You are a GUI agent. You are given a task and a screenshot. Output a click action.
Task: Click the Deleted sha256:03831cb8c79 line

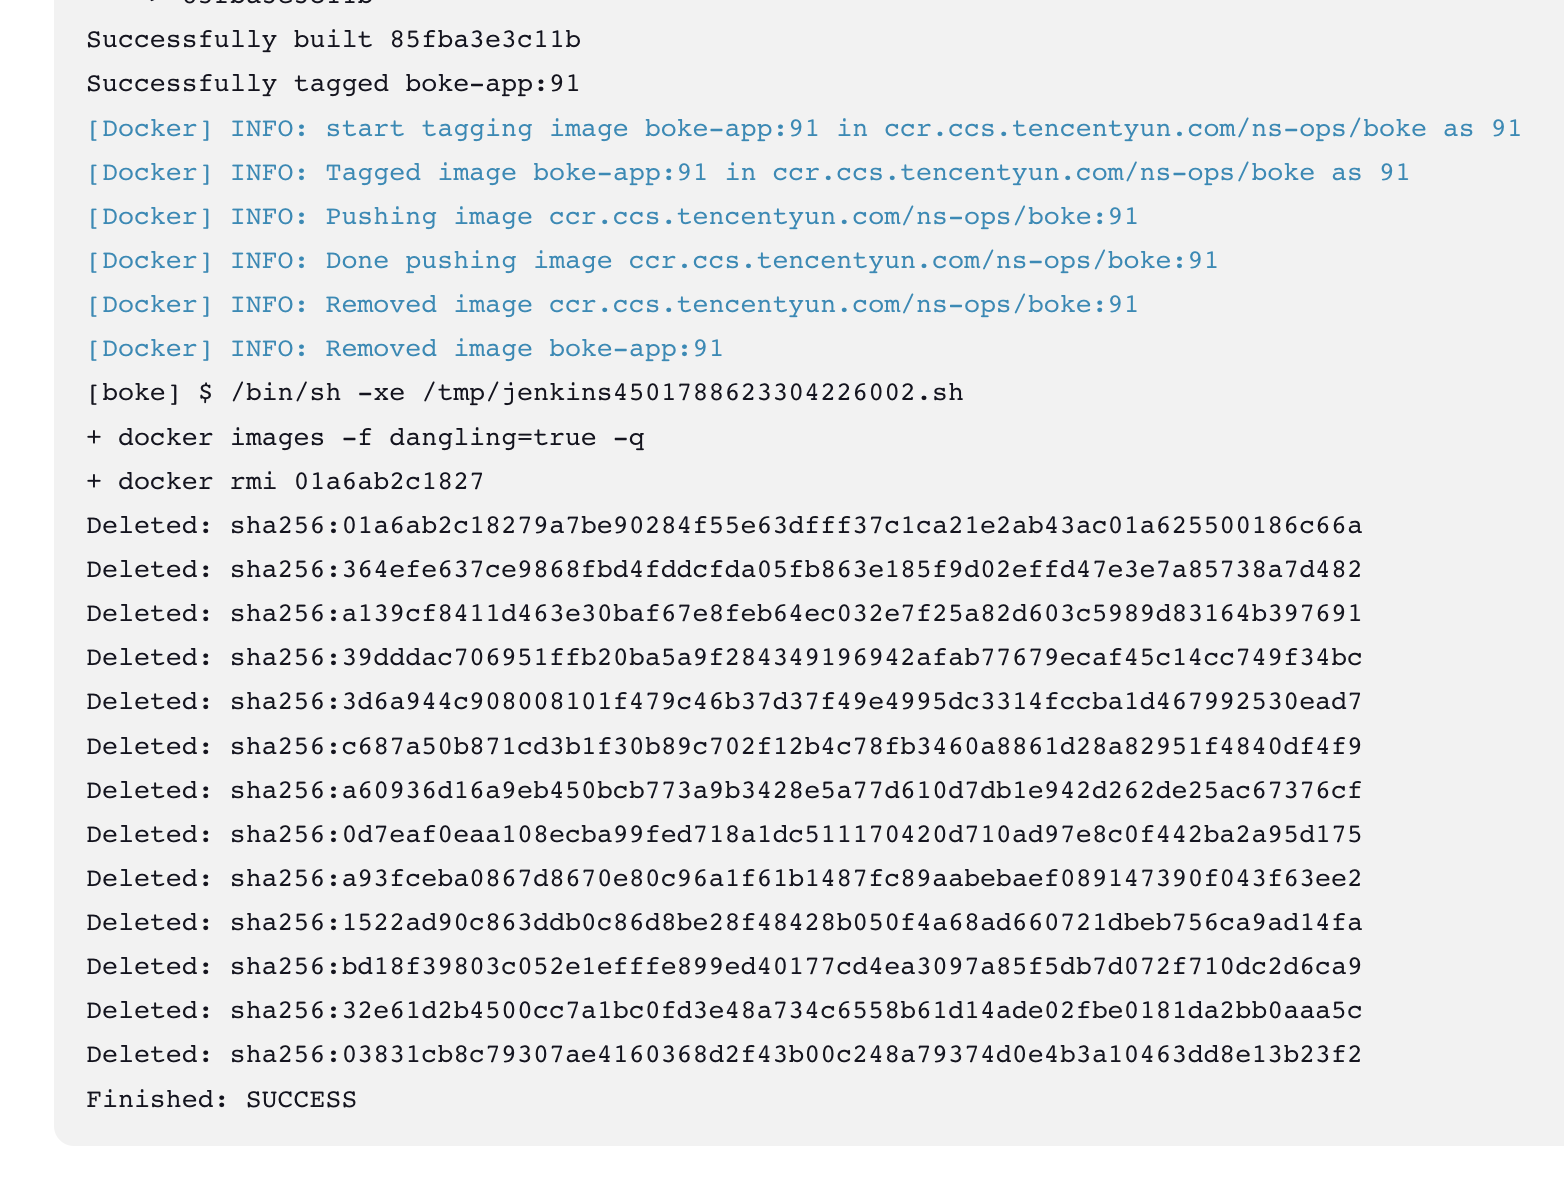click(x=724, y=1055)
